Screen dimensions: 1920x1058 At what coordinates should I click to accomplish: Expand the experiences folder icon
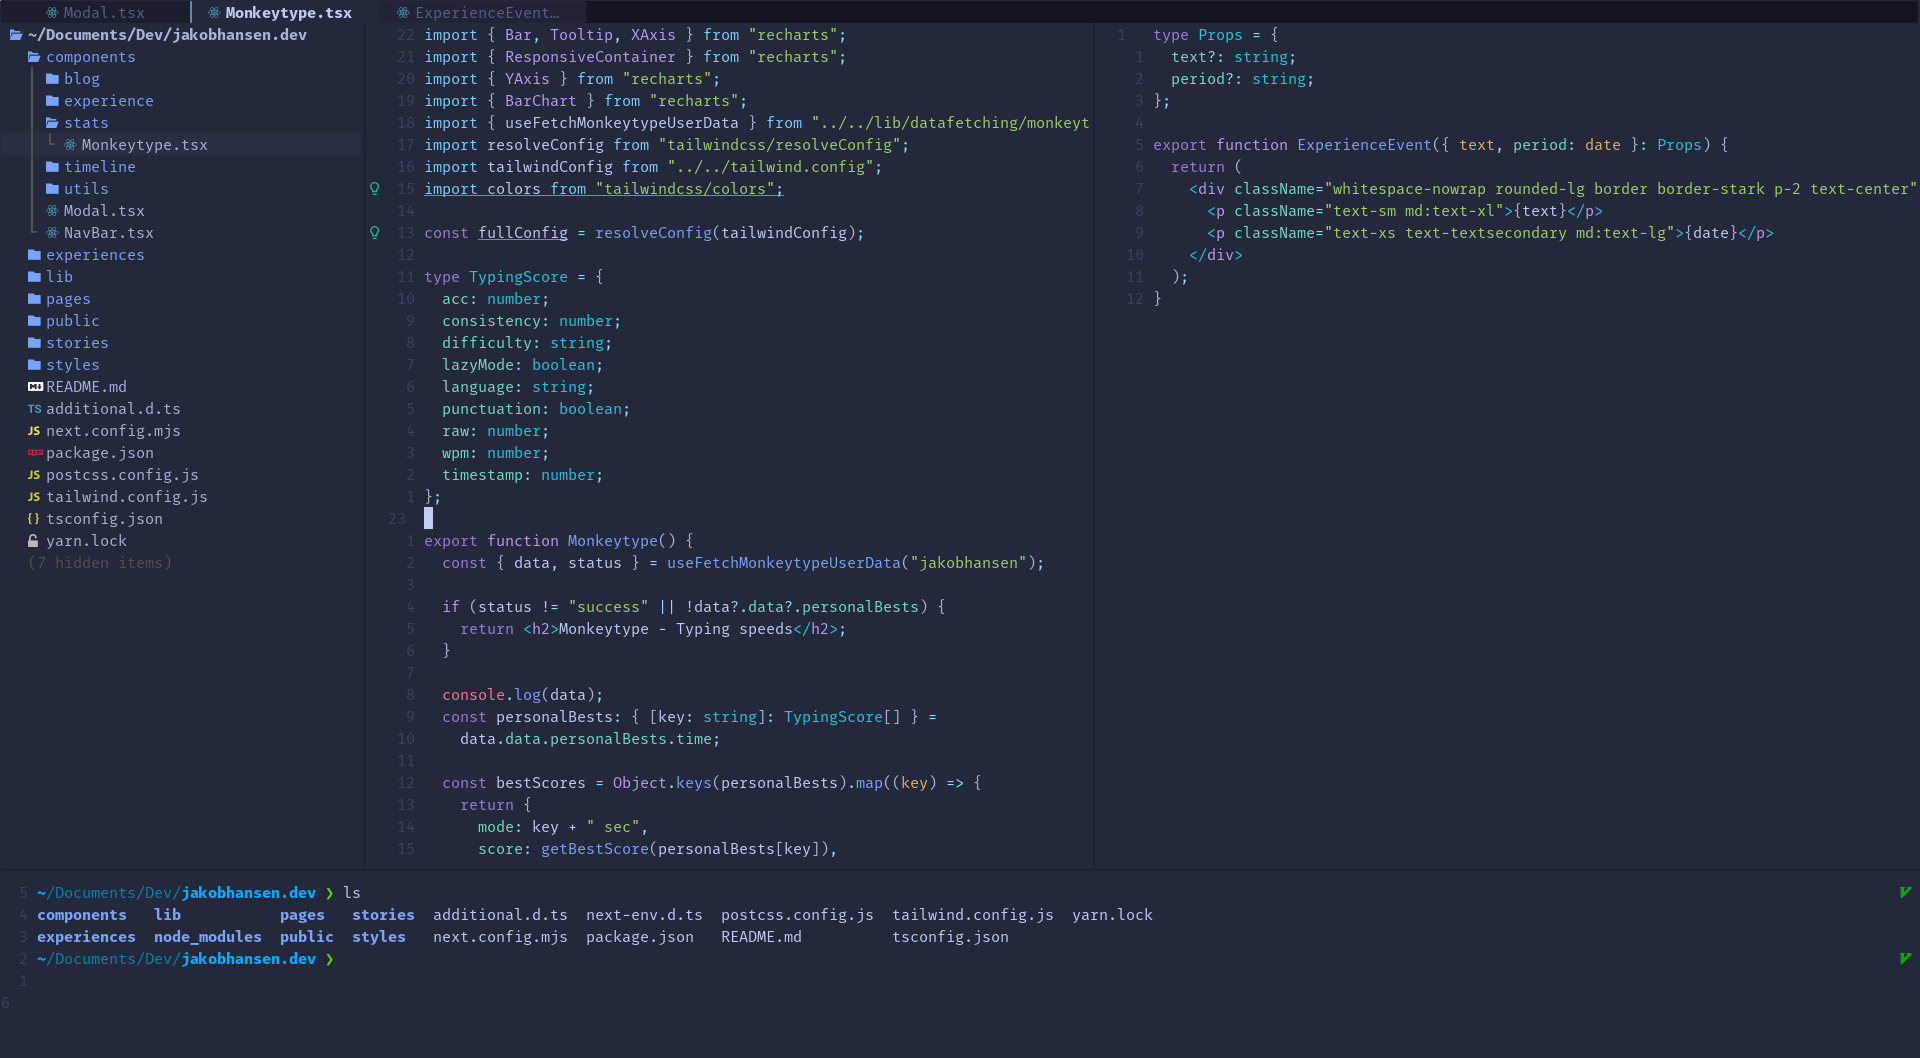tap(34, 255)
